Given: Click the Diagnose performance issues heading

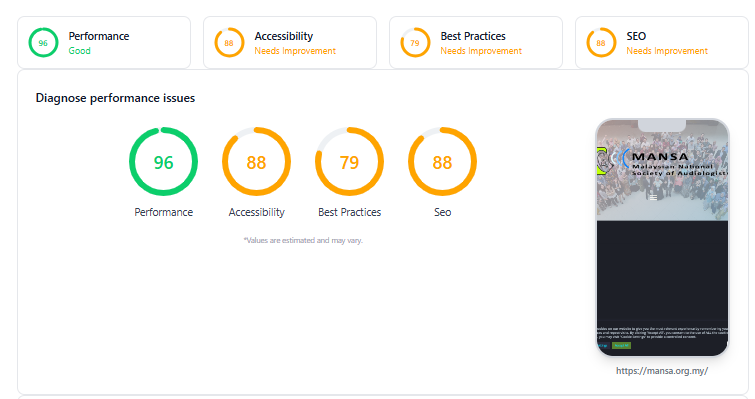Looking at the screenshot, I should click(x=116, y=98).
